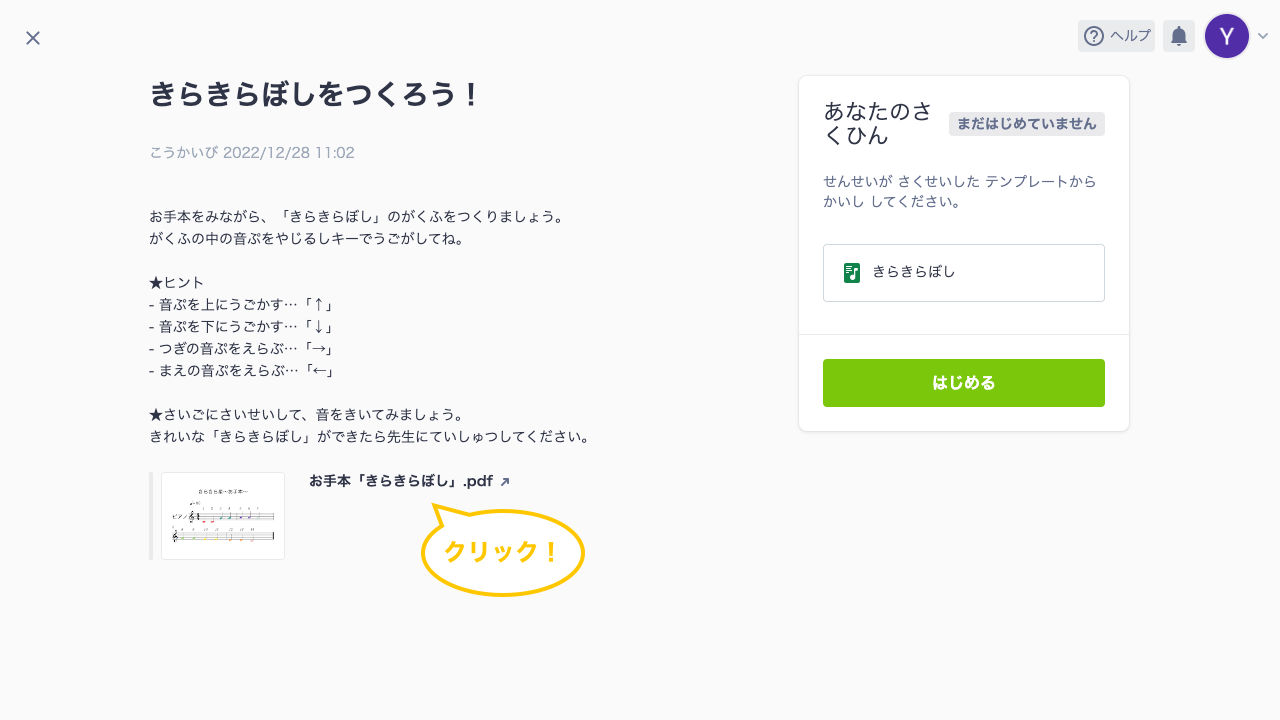Click the bold PDF filename text
Viewport: 1280px width, 720px height.
pyautogui.click(x=400, y=481)
